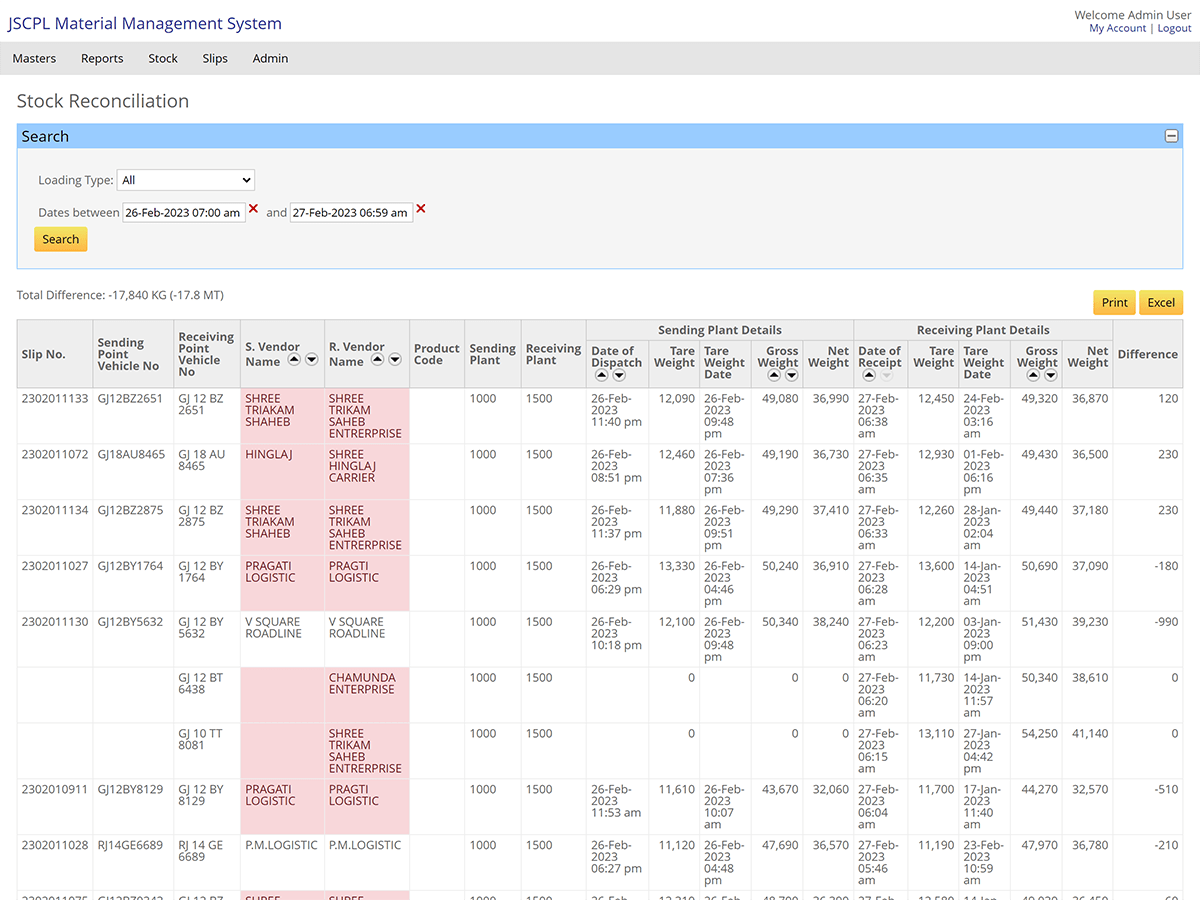Clear the end date using red X icon

click(x=421, y=211)
